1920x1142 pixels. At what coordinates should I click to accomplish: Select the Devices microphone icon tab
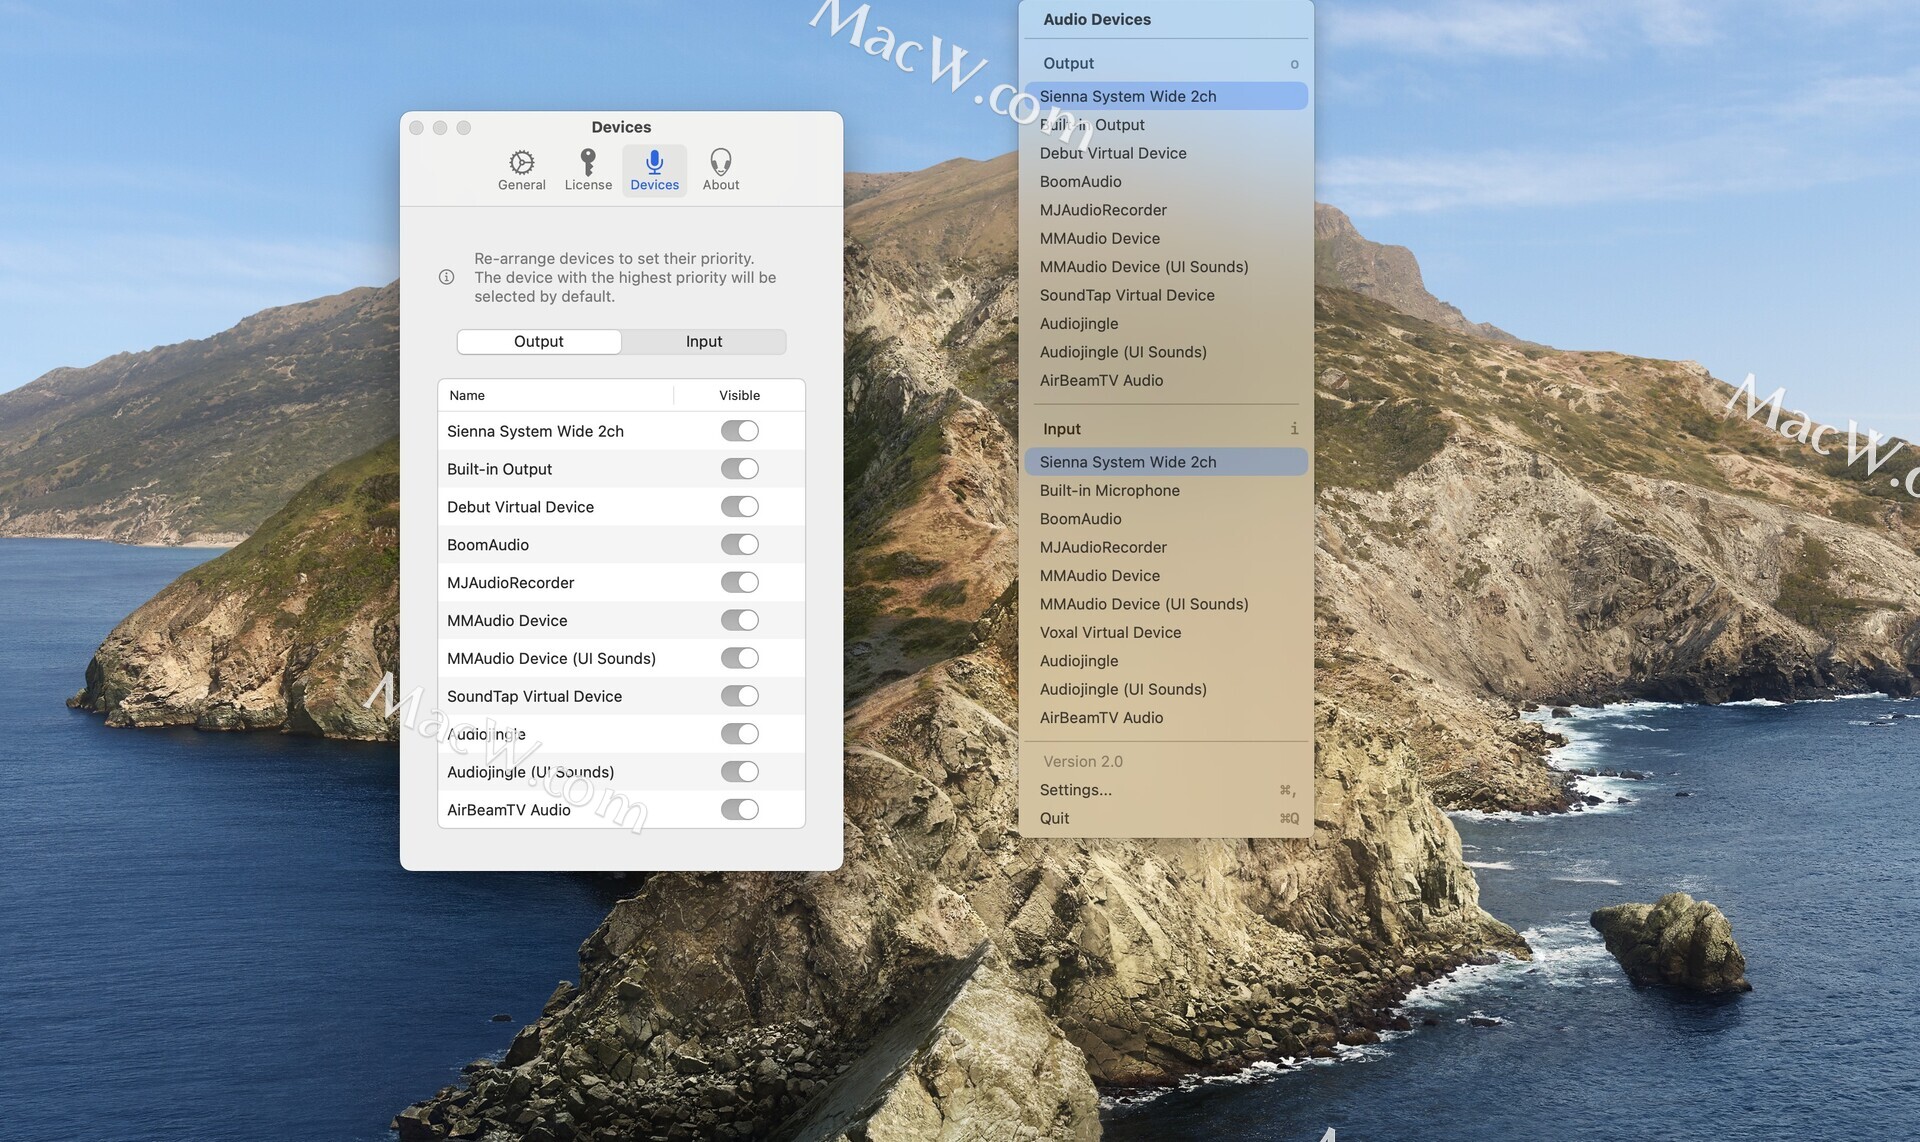point(654,170)
